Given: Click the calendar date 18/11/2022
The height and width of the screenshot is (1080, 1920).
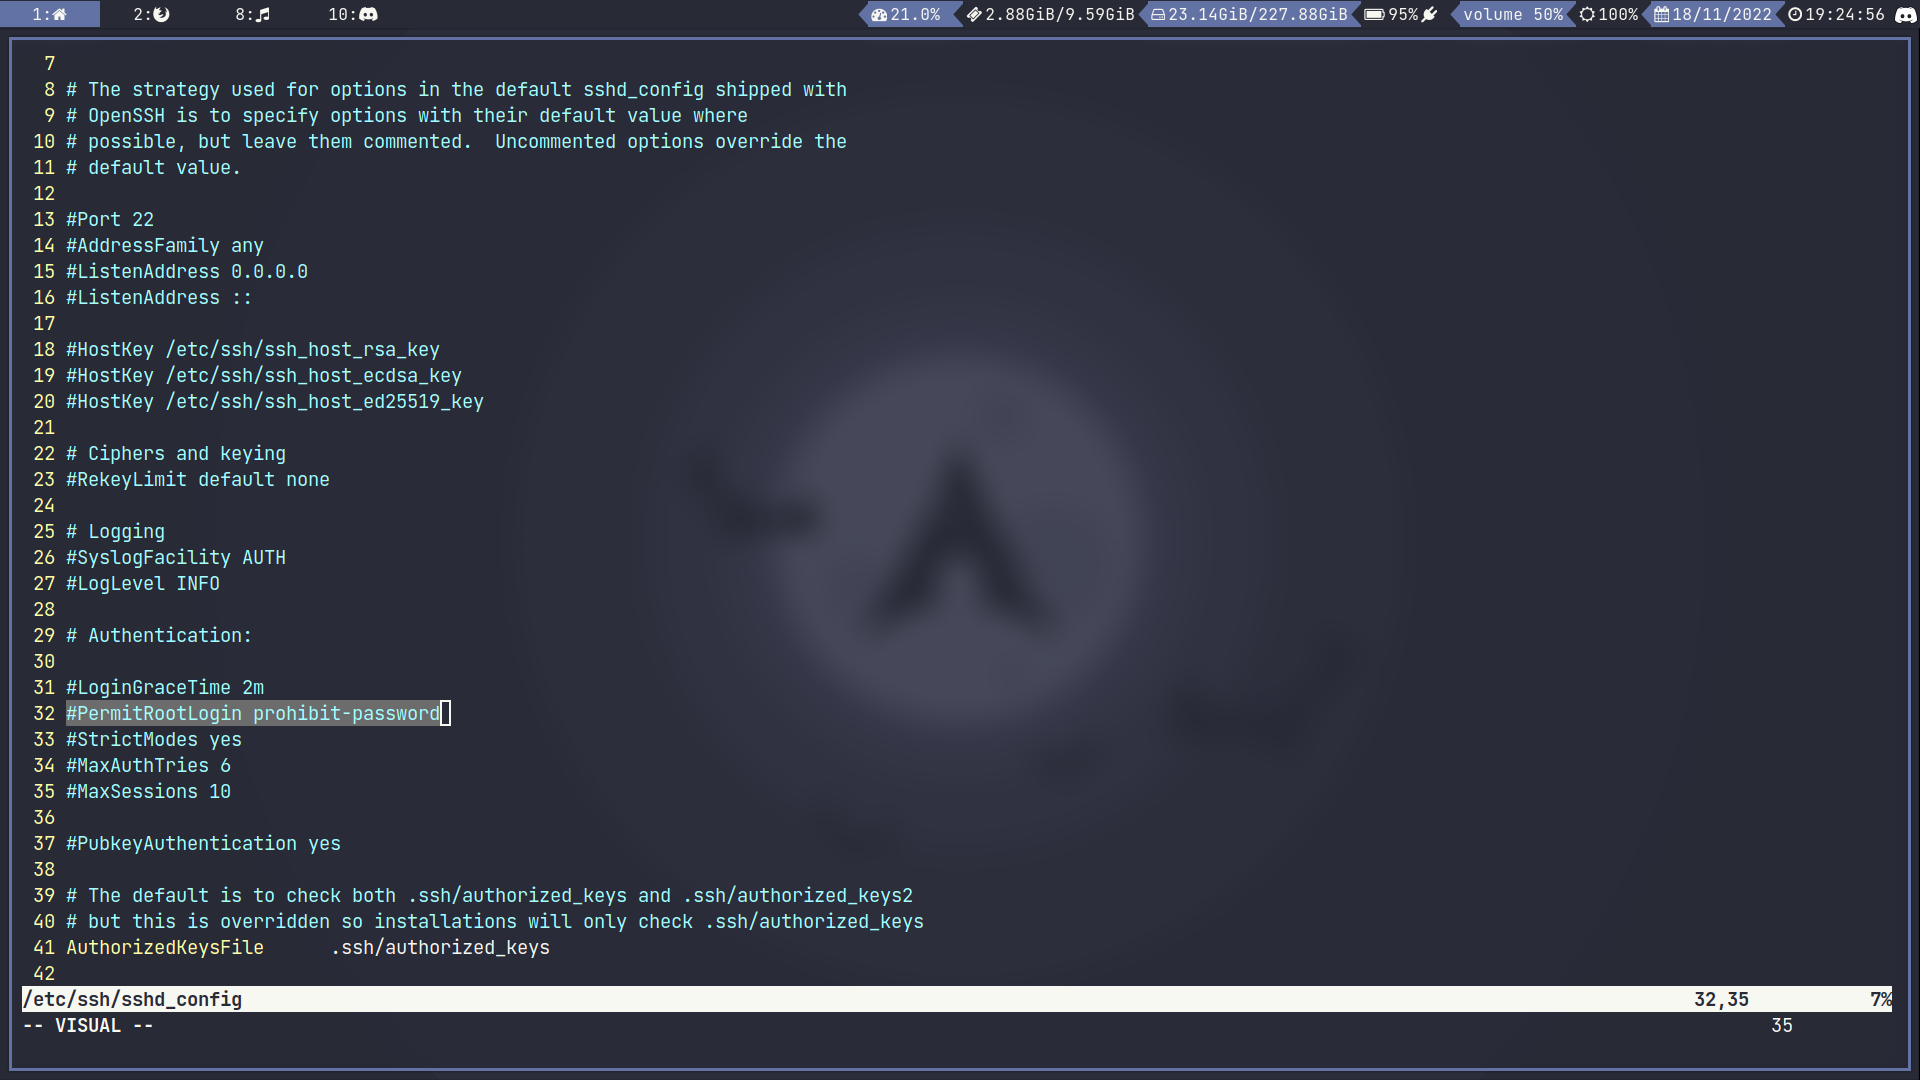Looking at the screenshot, I should coord(1721,14).
